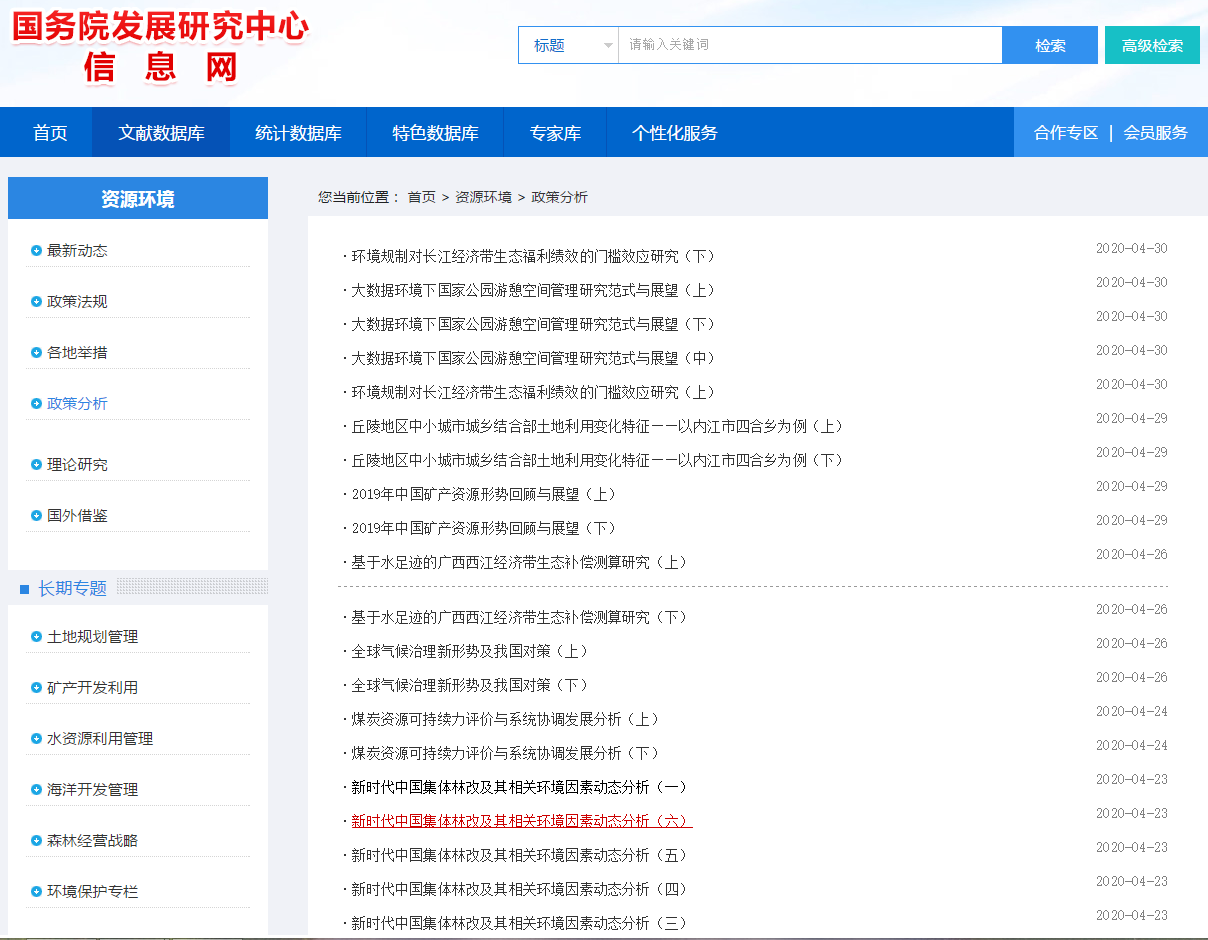Click the arrow icon beside 政策法规
The width and height of the screenshot is (1208, 940).
click(36, 302)
